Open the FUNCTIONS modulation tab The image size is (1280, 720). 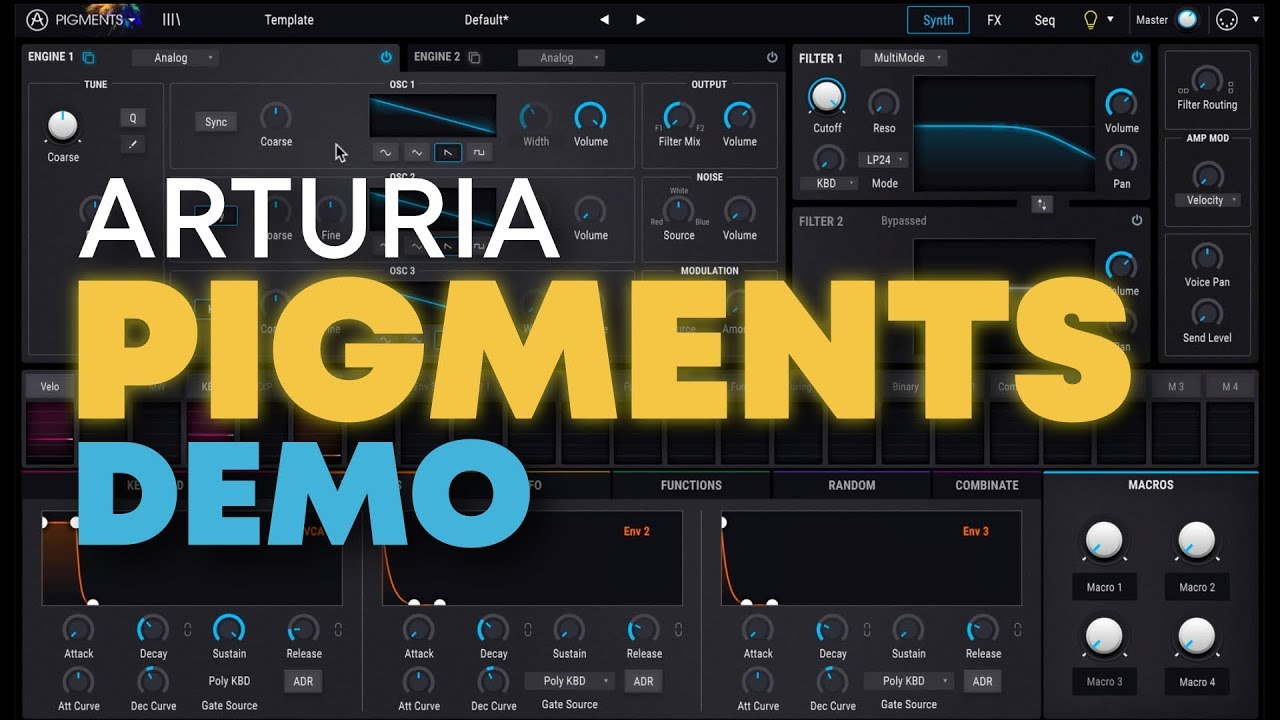[x=691, y=485]
